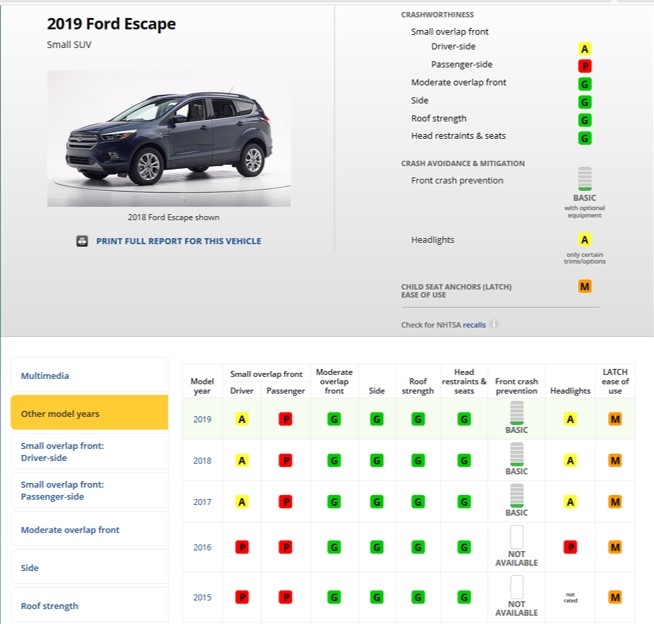Open the Multimedia tab in sidebar
This screenshot has height=624, width=654.
point(89,375)
